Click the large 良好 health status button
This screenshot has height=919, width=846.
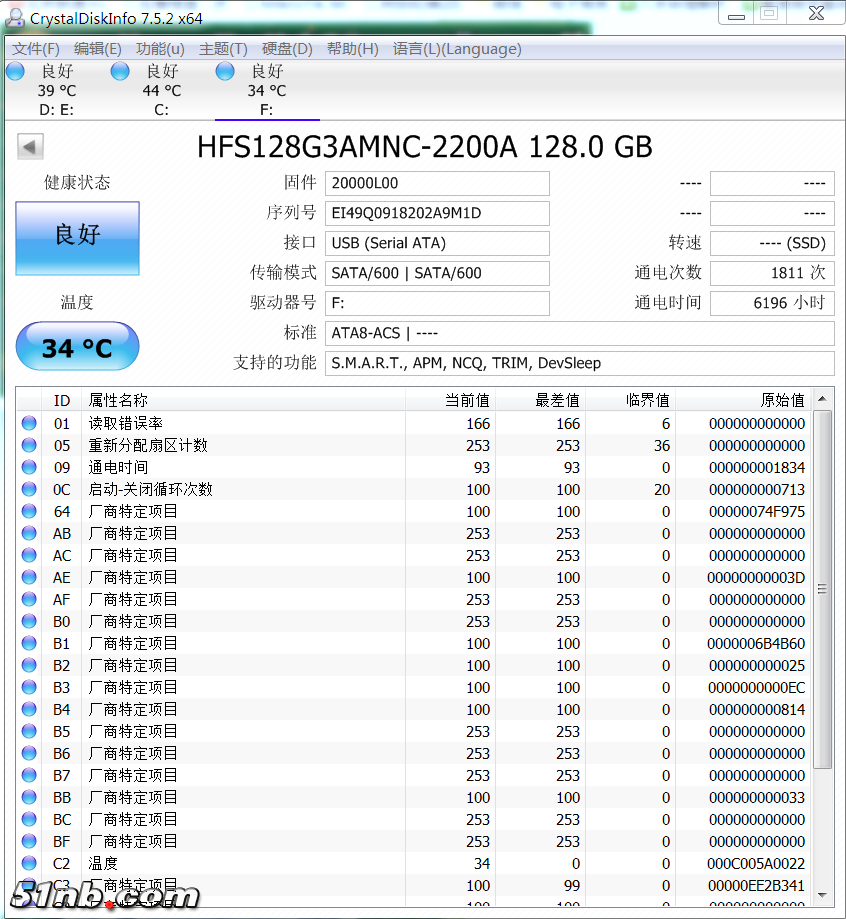point(77,239)
